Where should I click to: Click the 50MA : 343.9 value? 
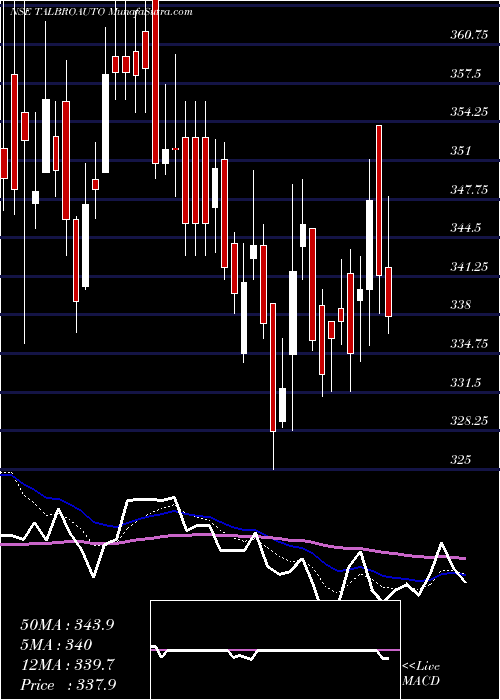click(x=67, y=625)
